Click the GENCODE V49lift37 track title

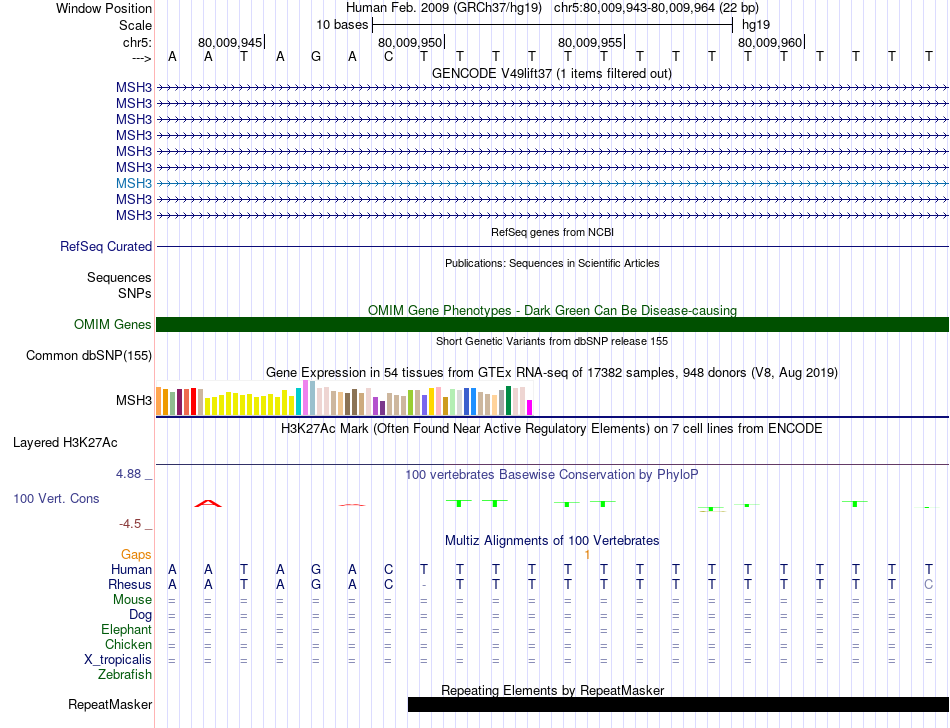(552, 73)
